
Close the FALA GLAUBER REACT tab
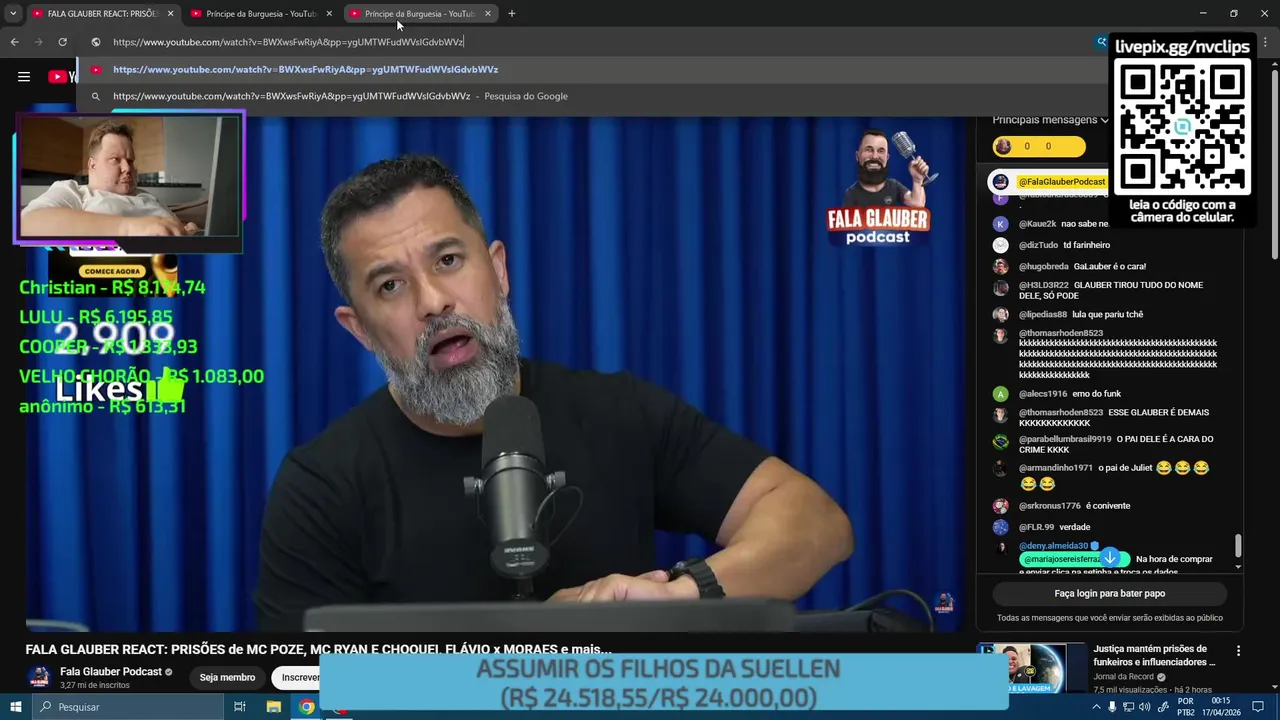coord(170,14)
